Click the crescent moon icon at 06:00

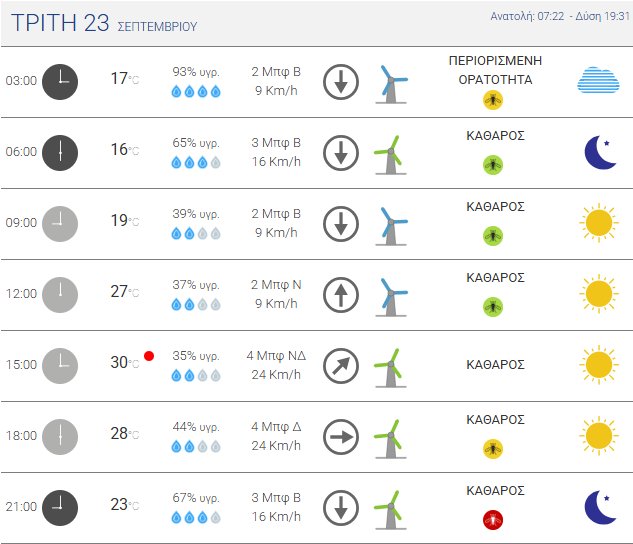pos(599,152)
